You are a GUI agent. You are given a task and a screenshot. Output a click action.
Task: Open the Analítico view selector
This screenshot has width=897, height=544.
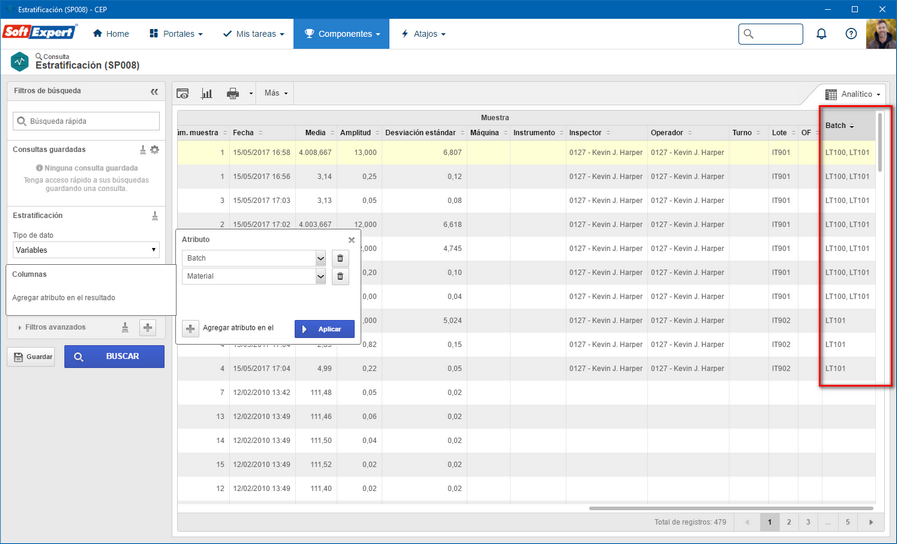[852, 94]
